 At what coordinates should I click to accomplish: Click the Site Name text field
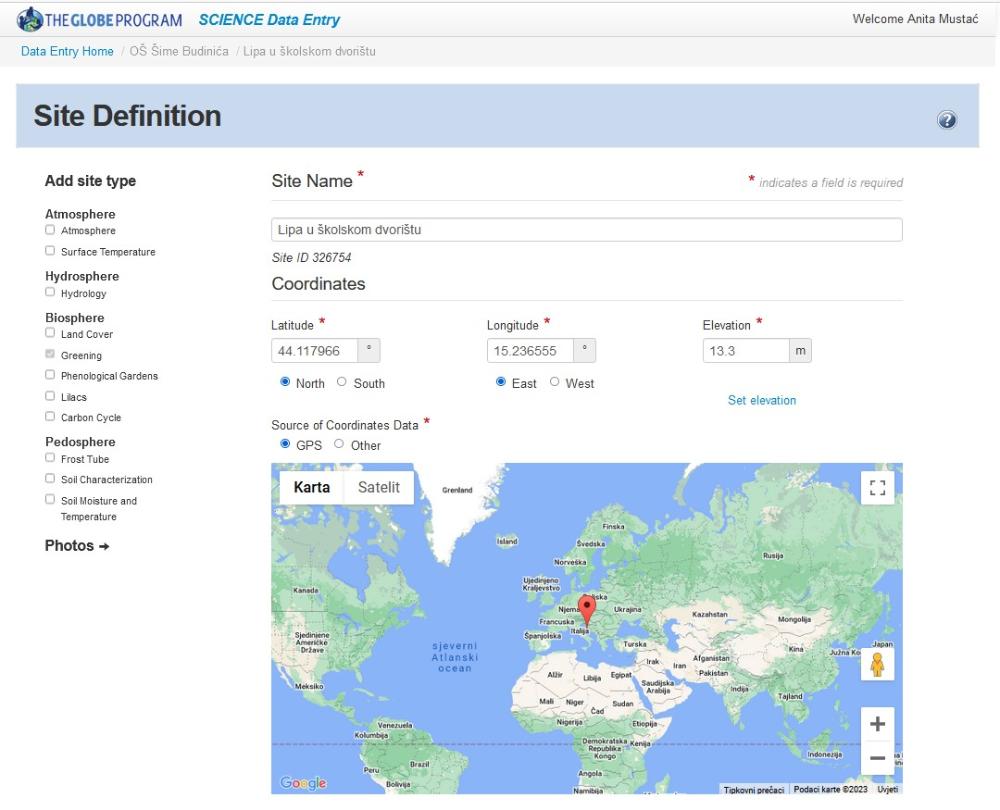click(x=587, y=230)
